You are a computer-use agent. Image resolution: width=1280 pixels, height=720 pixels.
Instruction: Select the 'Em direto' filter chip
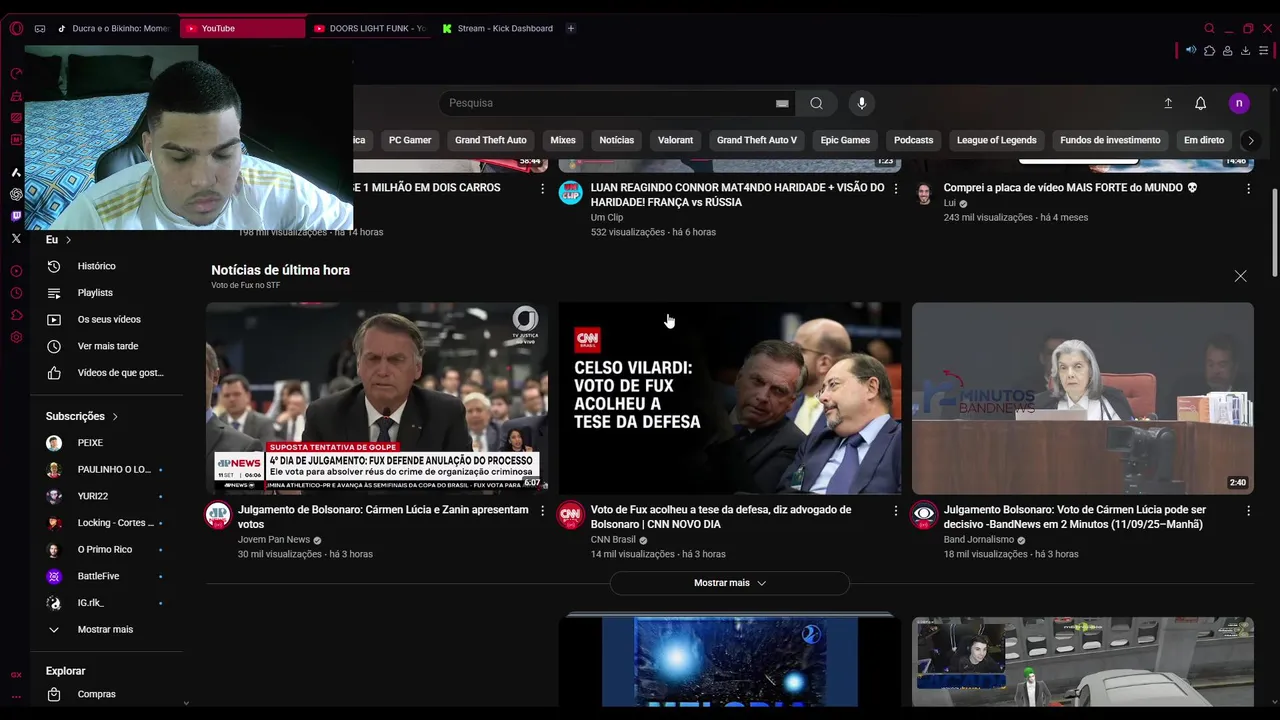point(1204,140)
